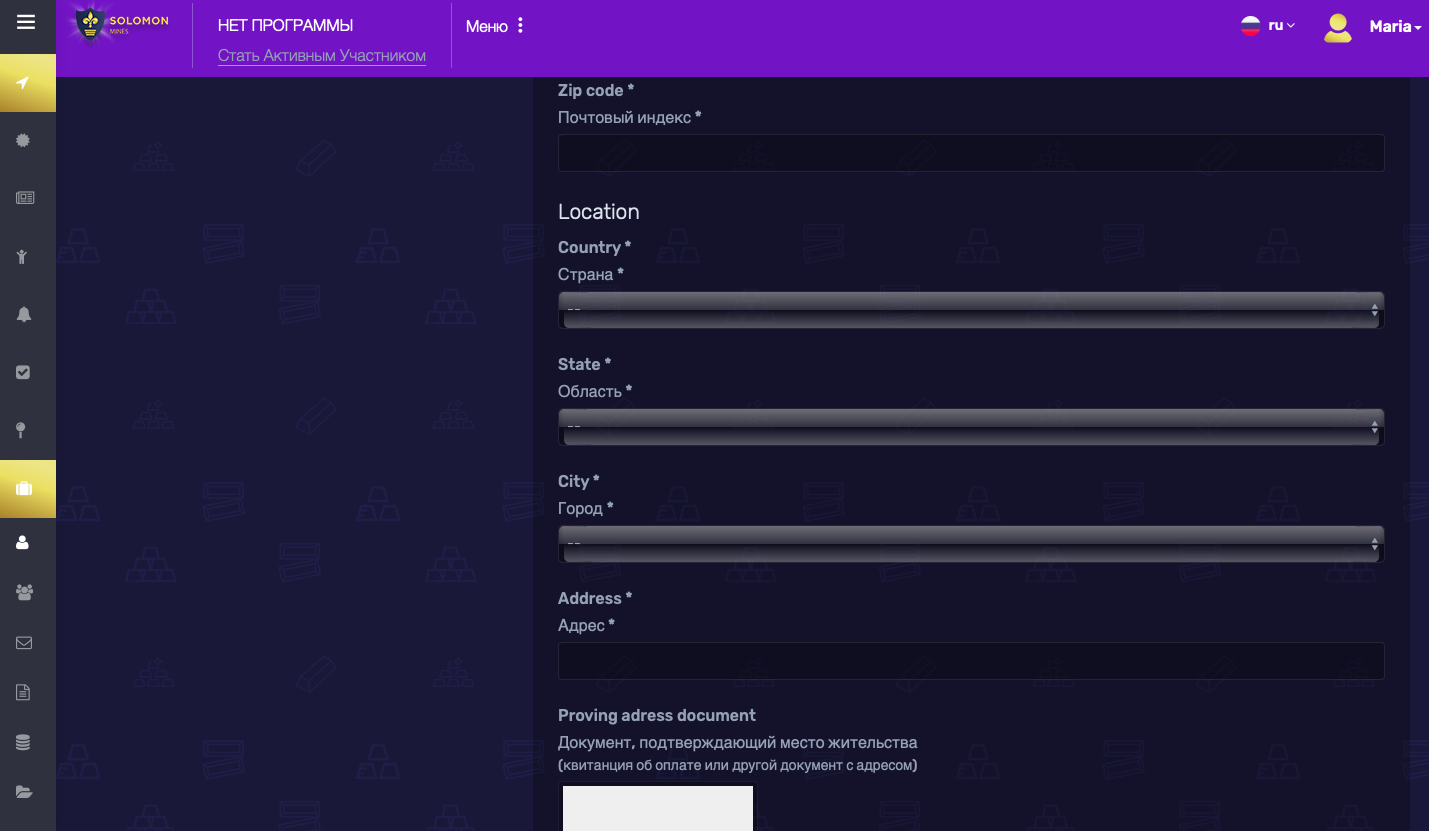Expand the Country dropdown
Image resolution: width=1429 pixels, height=831 pixels.
pos(970,310)
